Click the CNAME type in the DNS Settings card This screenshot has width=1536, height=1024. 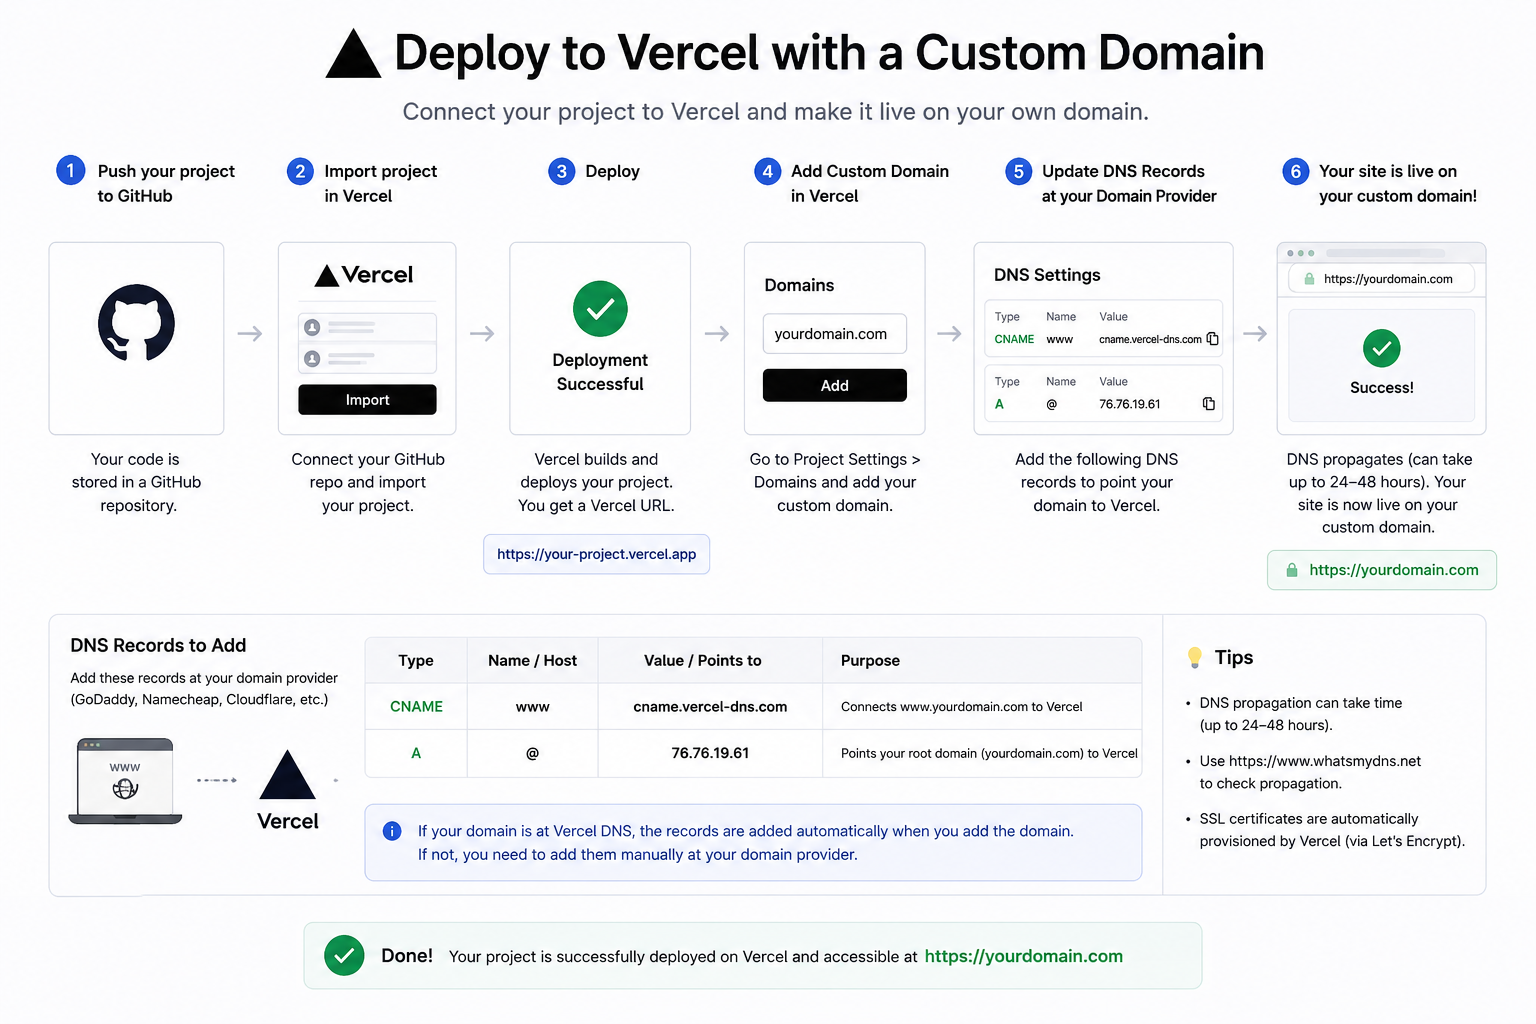point(1014,339)
